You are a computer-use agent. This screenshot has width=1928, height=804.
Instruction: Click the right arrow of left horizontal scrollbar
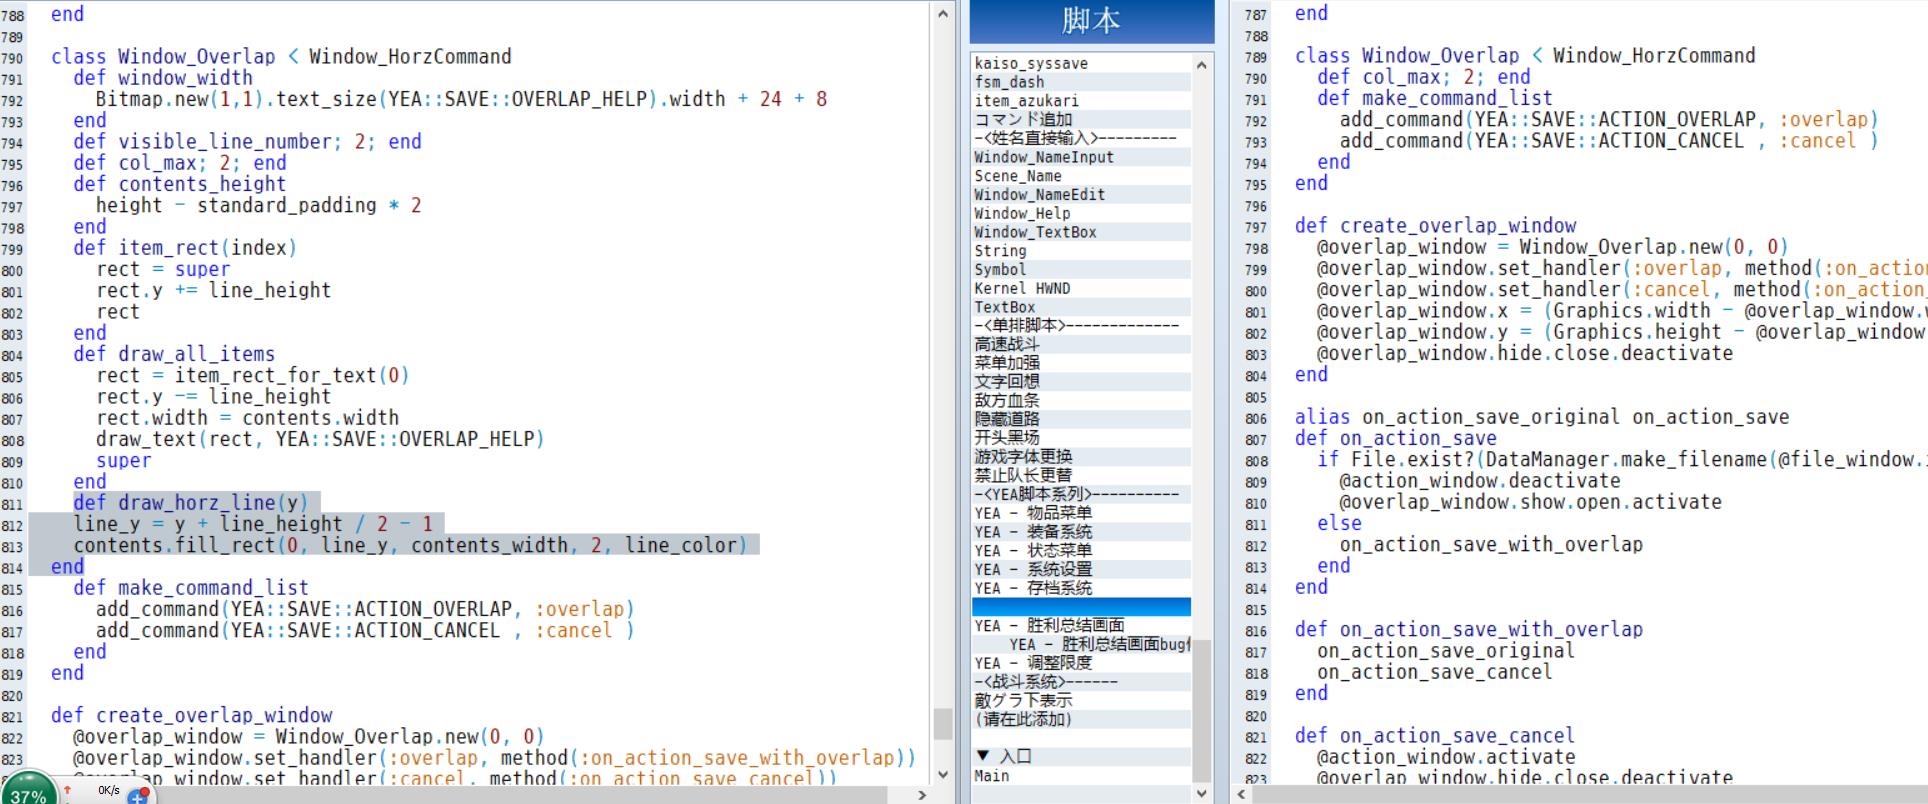[922, 795]
